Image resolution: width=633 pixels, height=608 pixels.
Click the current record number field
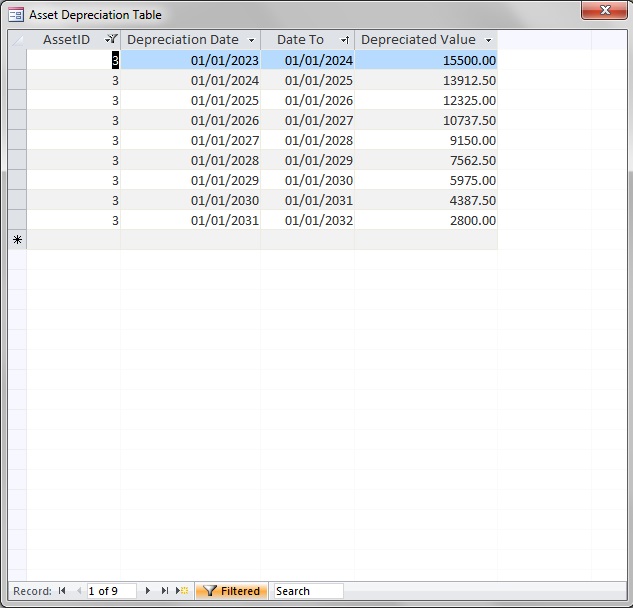[x=110, y=591]
